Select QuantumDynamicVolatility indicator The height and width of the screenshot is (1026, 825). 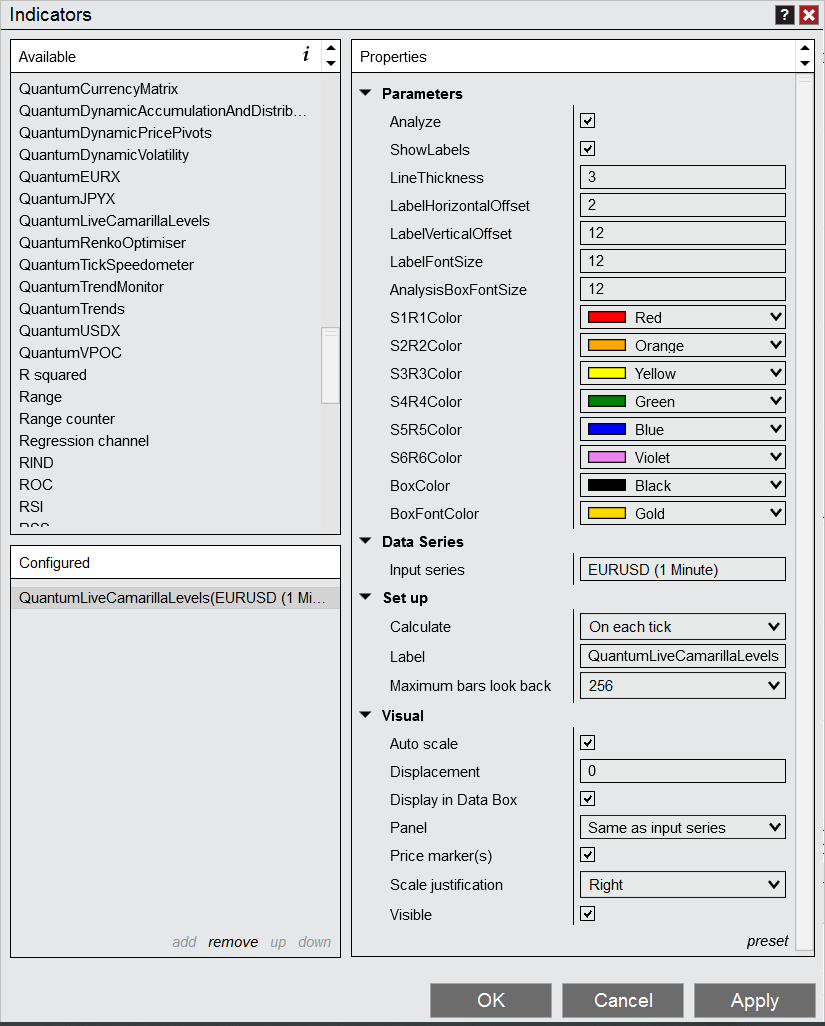pyautogui.click(x=103, y=155)
